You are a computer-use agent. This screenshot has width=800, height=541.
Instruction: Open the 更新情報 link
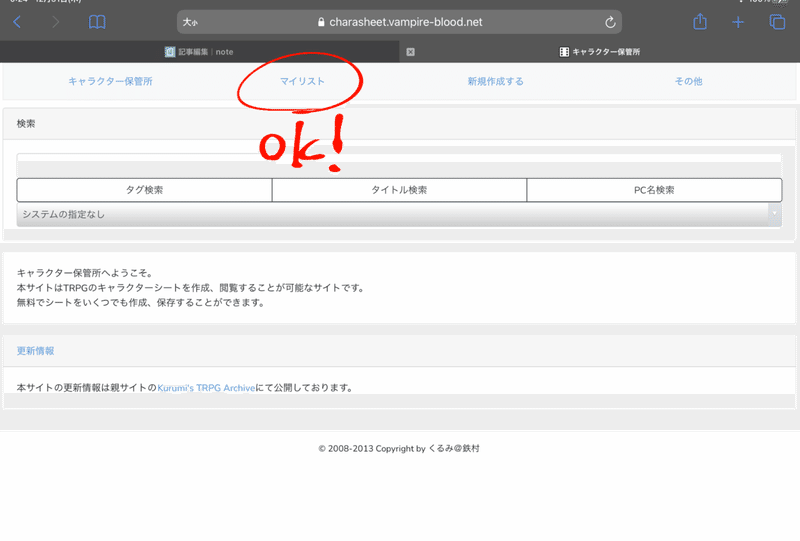(35, 351)
